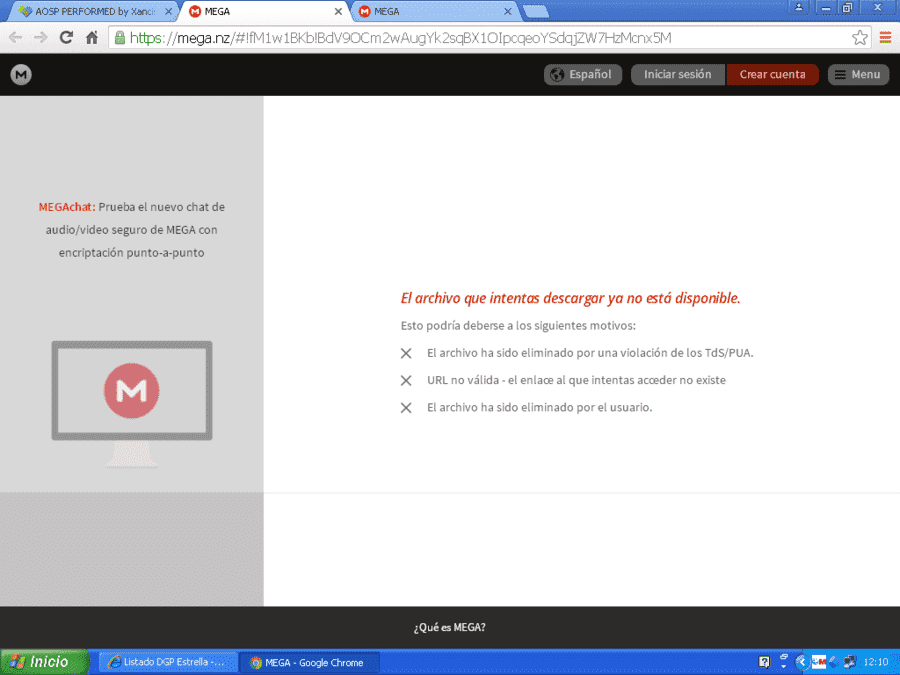This screenshot has height=675, width=900.
Task: Expand the MEGA Menu button
Action: (858, 75)
